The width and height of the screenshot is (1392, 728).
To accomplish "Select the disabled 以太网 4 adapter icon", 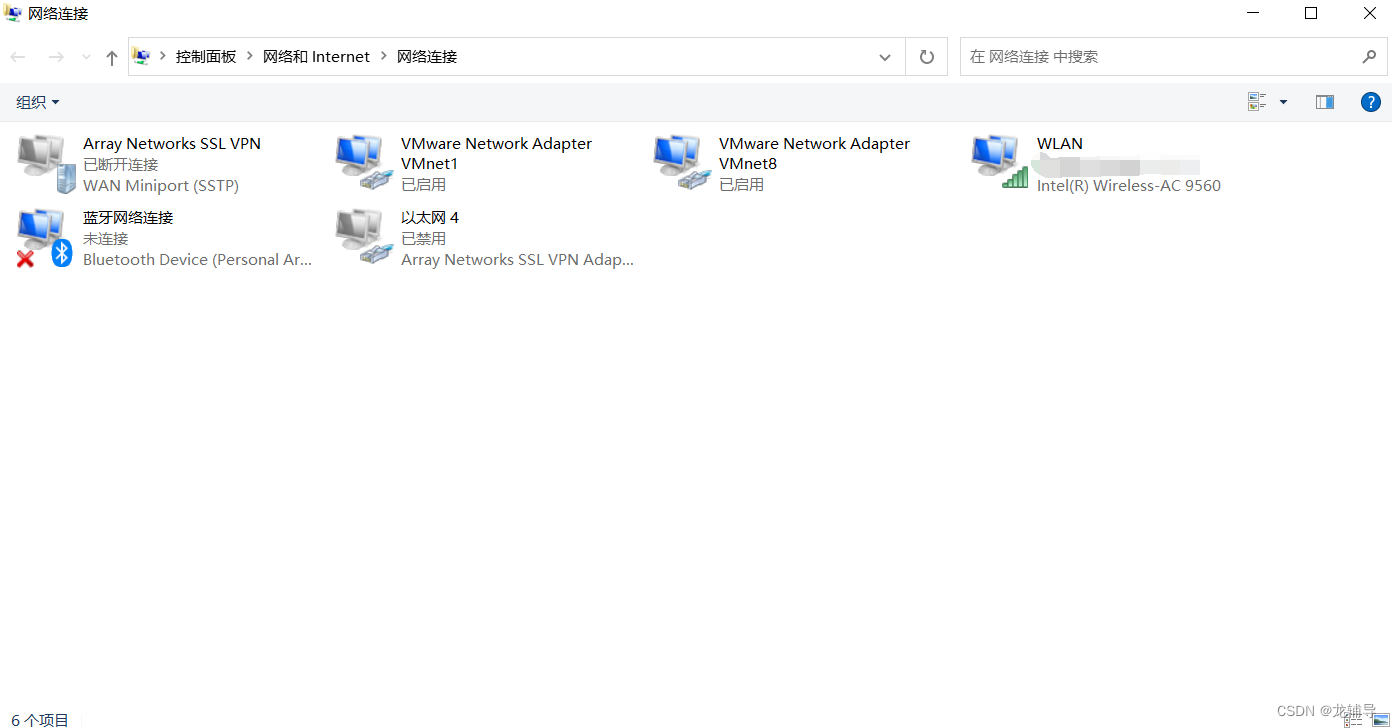I will (x=364, y=238).
